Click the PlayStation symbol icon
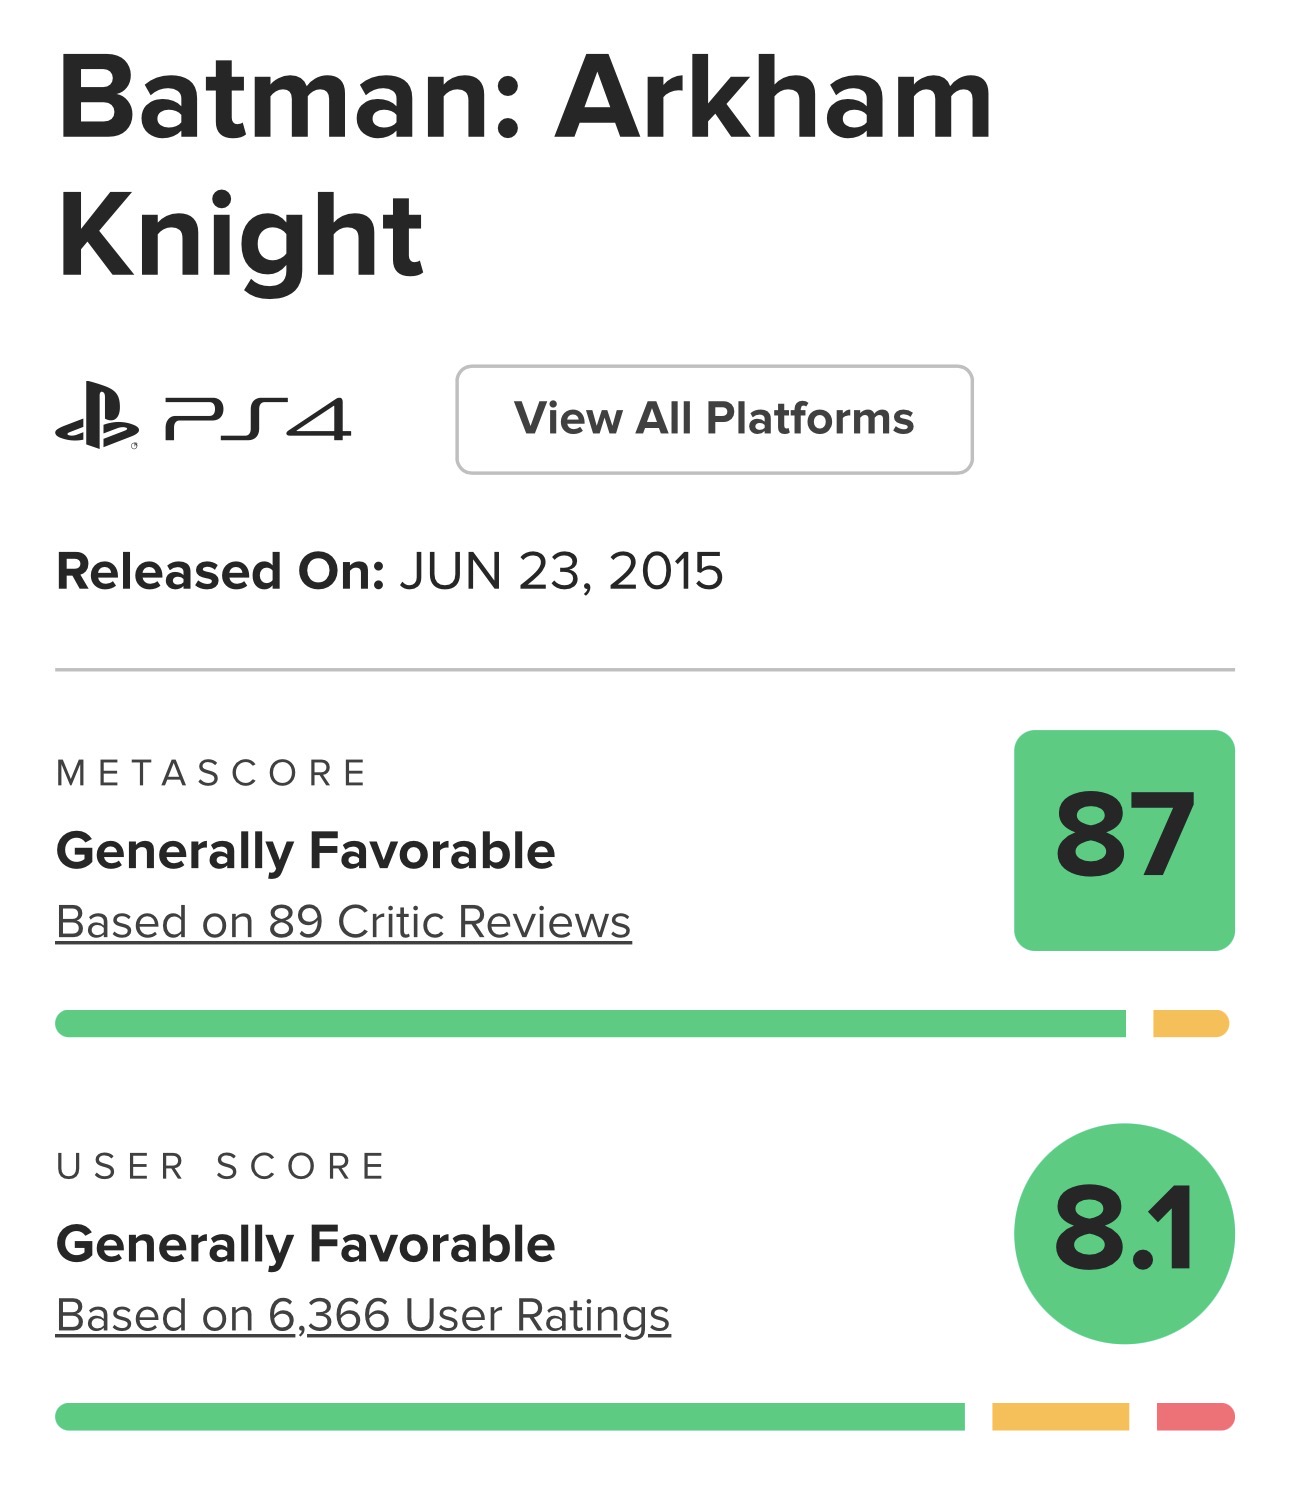 click(97, 416)
